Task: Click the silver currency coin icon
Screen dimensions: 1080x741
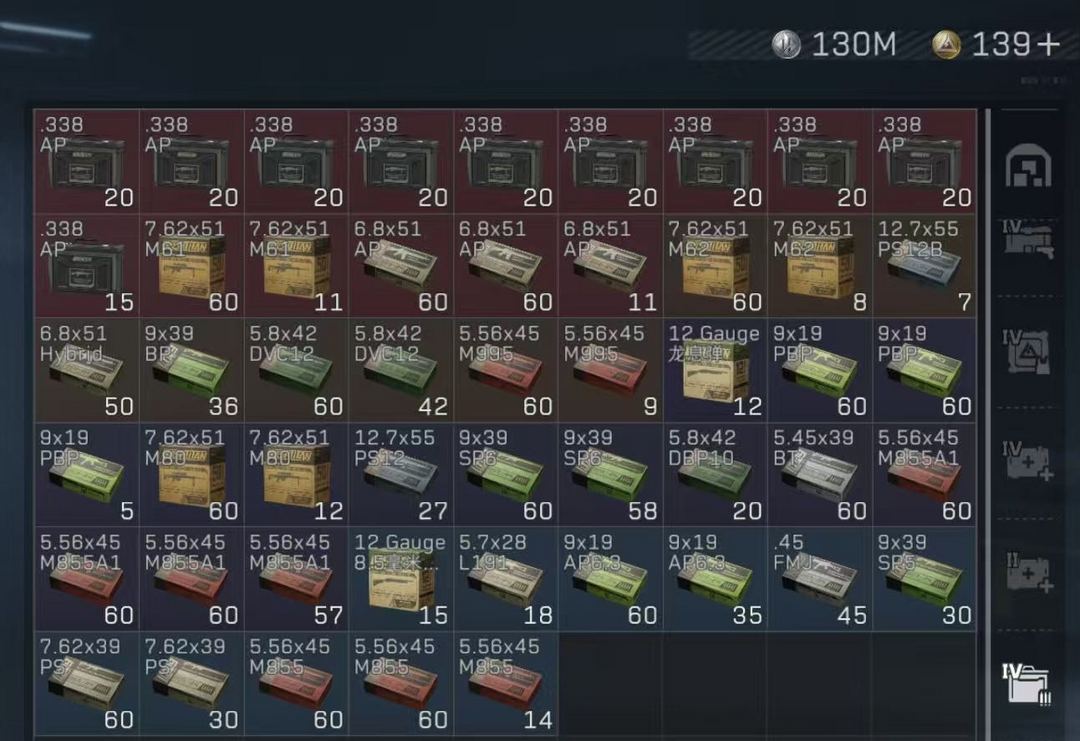Action: tap(785, 45)
